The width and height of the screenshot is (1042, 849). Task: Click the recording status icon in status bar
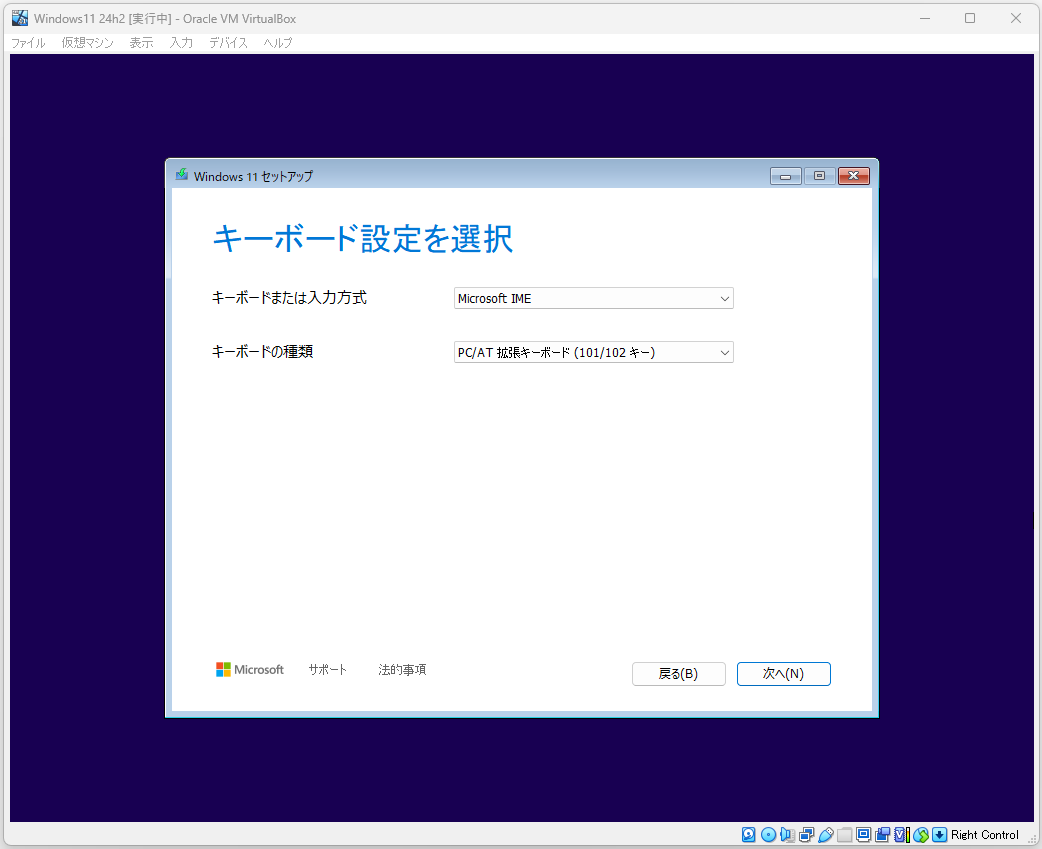tap(884, 834)
